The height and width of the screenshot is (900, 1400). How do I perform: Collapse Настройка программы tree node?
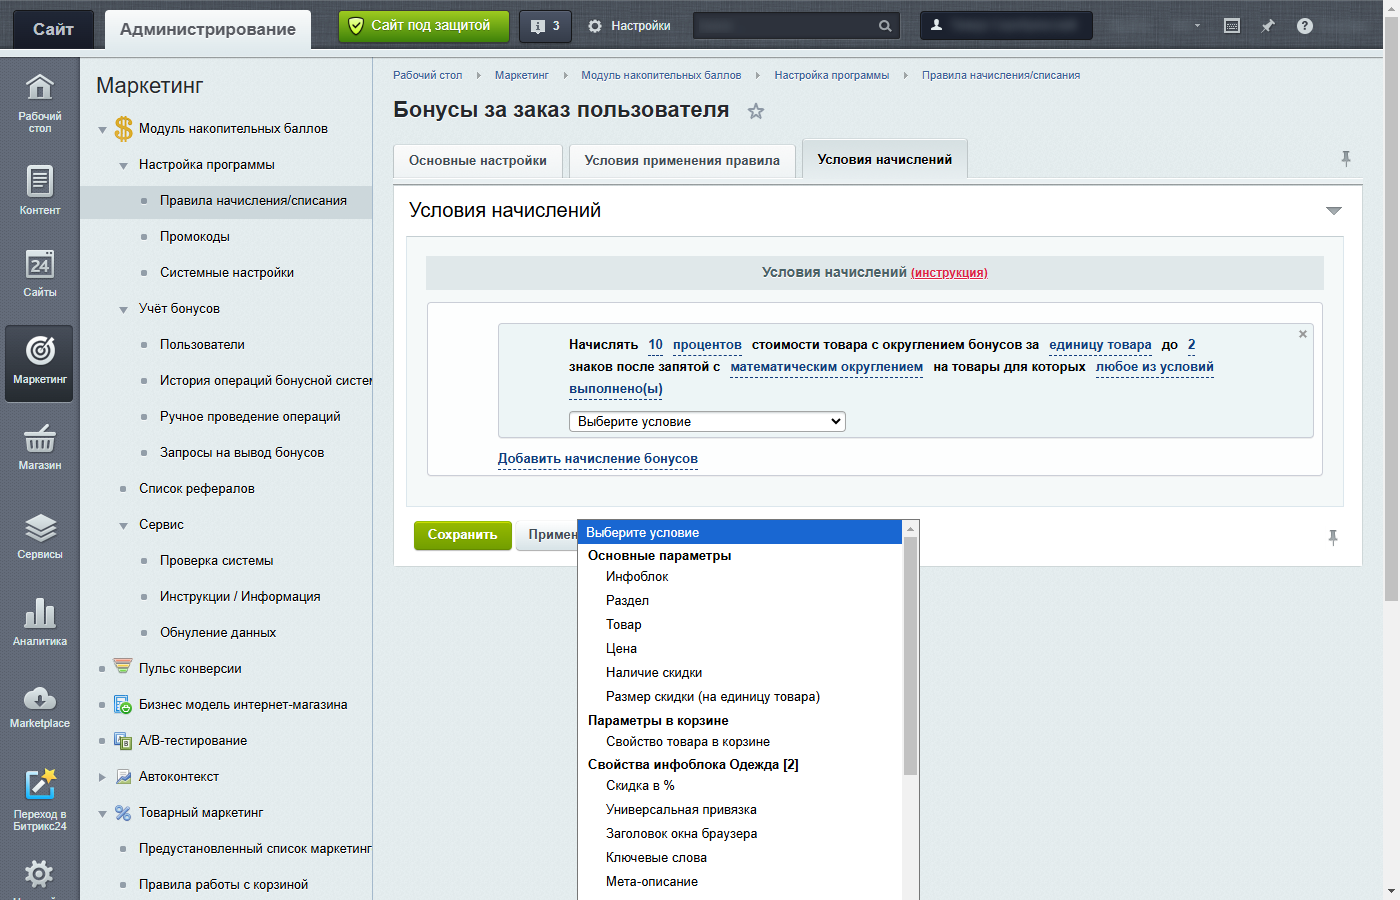point(123,166)
